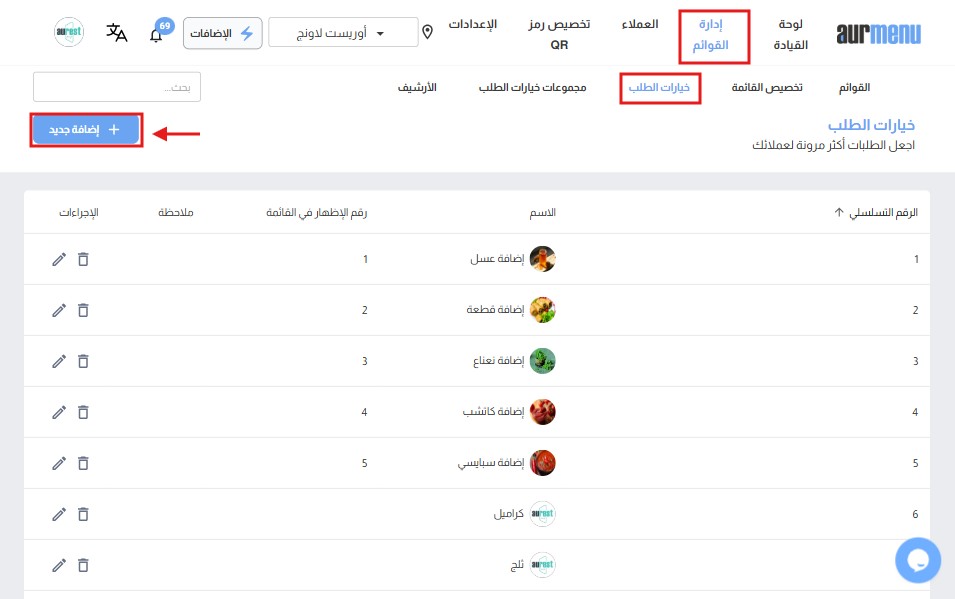Image resolution: width=955 pixels, height=599 pixels.
Task: Click the search input field
Action: tap(117, 88)
